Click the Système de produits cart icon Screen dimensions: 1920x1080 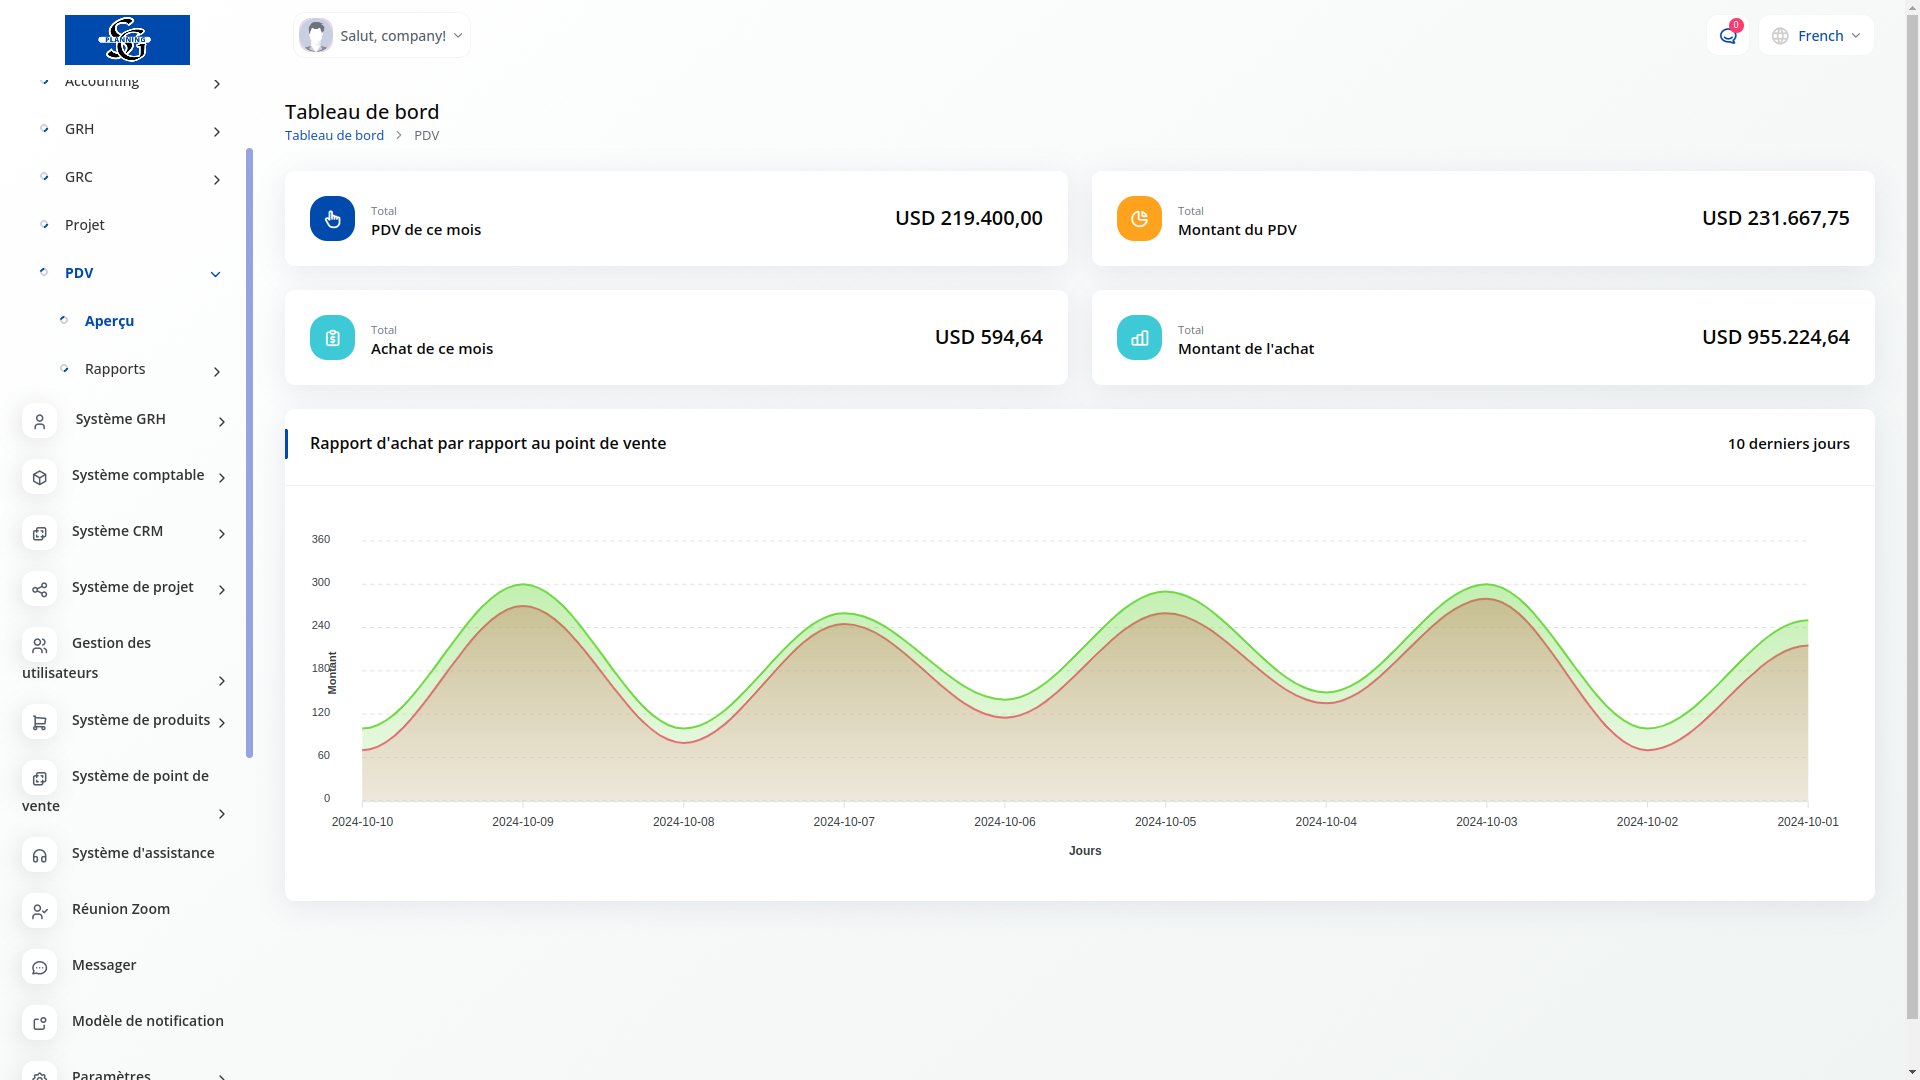39,722
